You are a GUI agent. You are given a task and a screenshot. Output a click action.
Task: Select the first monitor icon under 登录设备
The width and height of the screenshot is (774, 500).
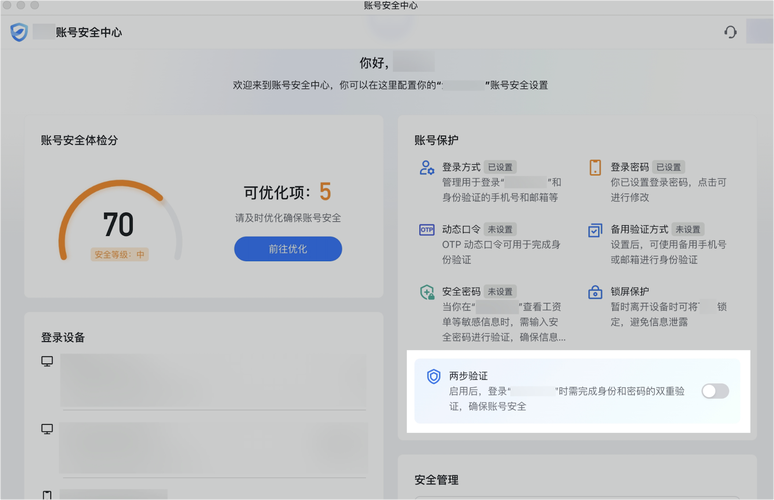pyautogui.click(x=47, y=361)
